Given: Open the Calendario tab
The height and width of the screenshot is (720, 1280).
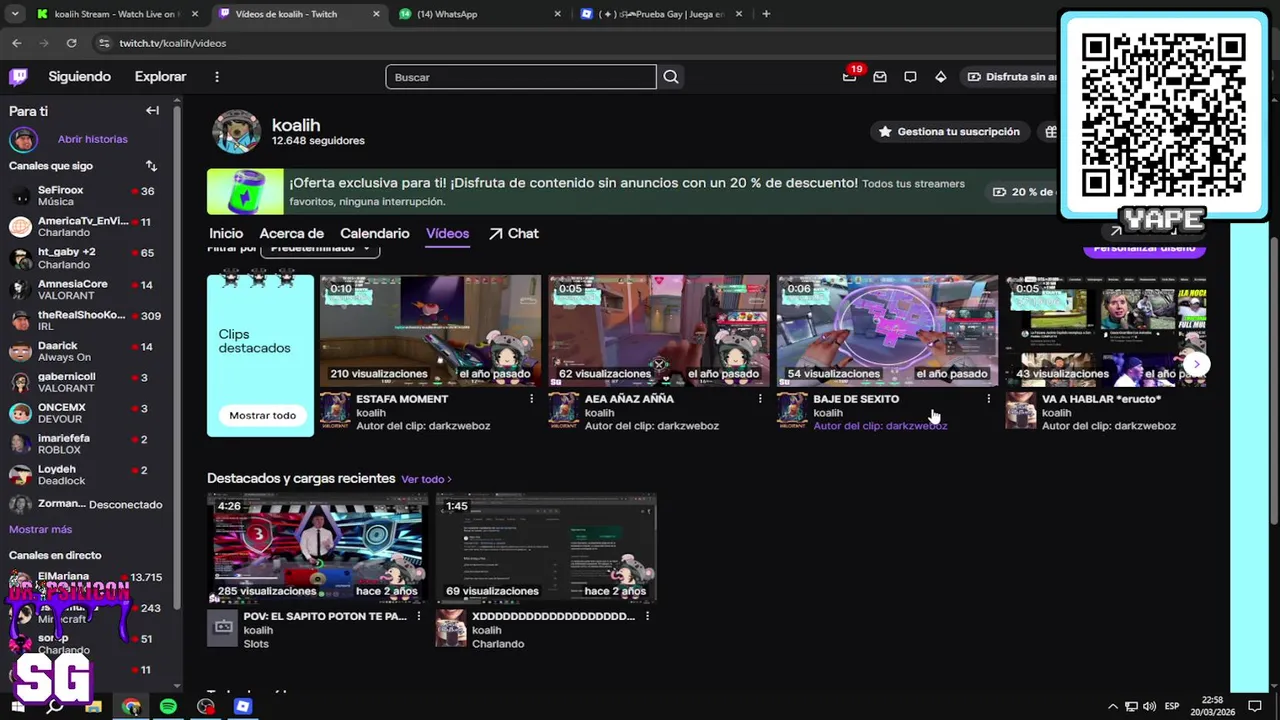Looking at the screenshot, I should tap(375, 233).
